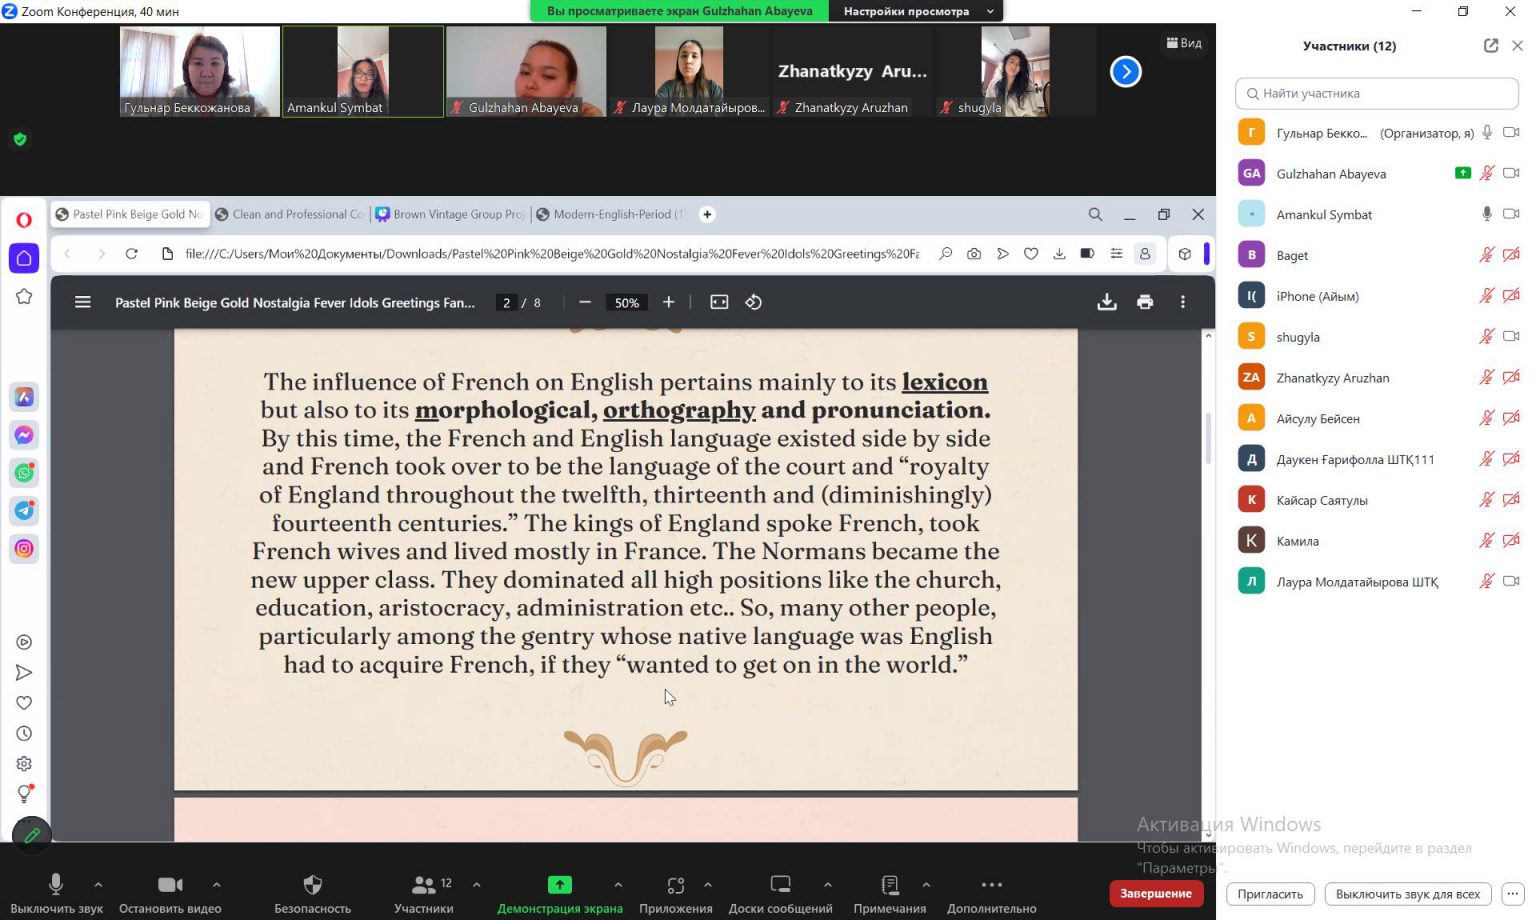Mute microphone with Выключить звук

click(56, 892)
